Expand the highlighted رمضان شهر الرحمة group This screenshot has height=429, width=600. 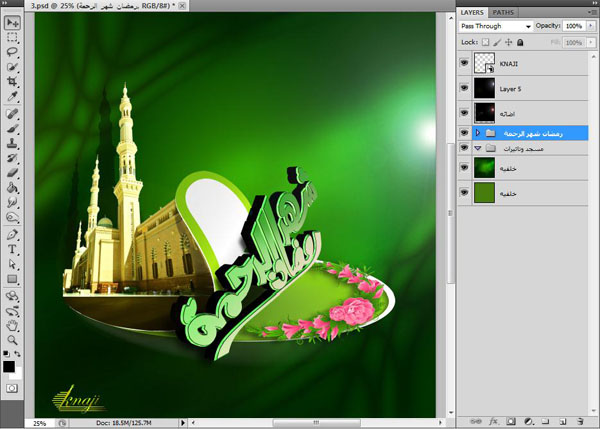[478, 132]
